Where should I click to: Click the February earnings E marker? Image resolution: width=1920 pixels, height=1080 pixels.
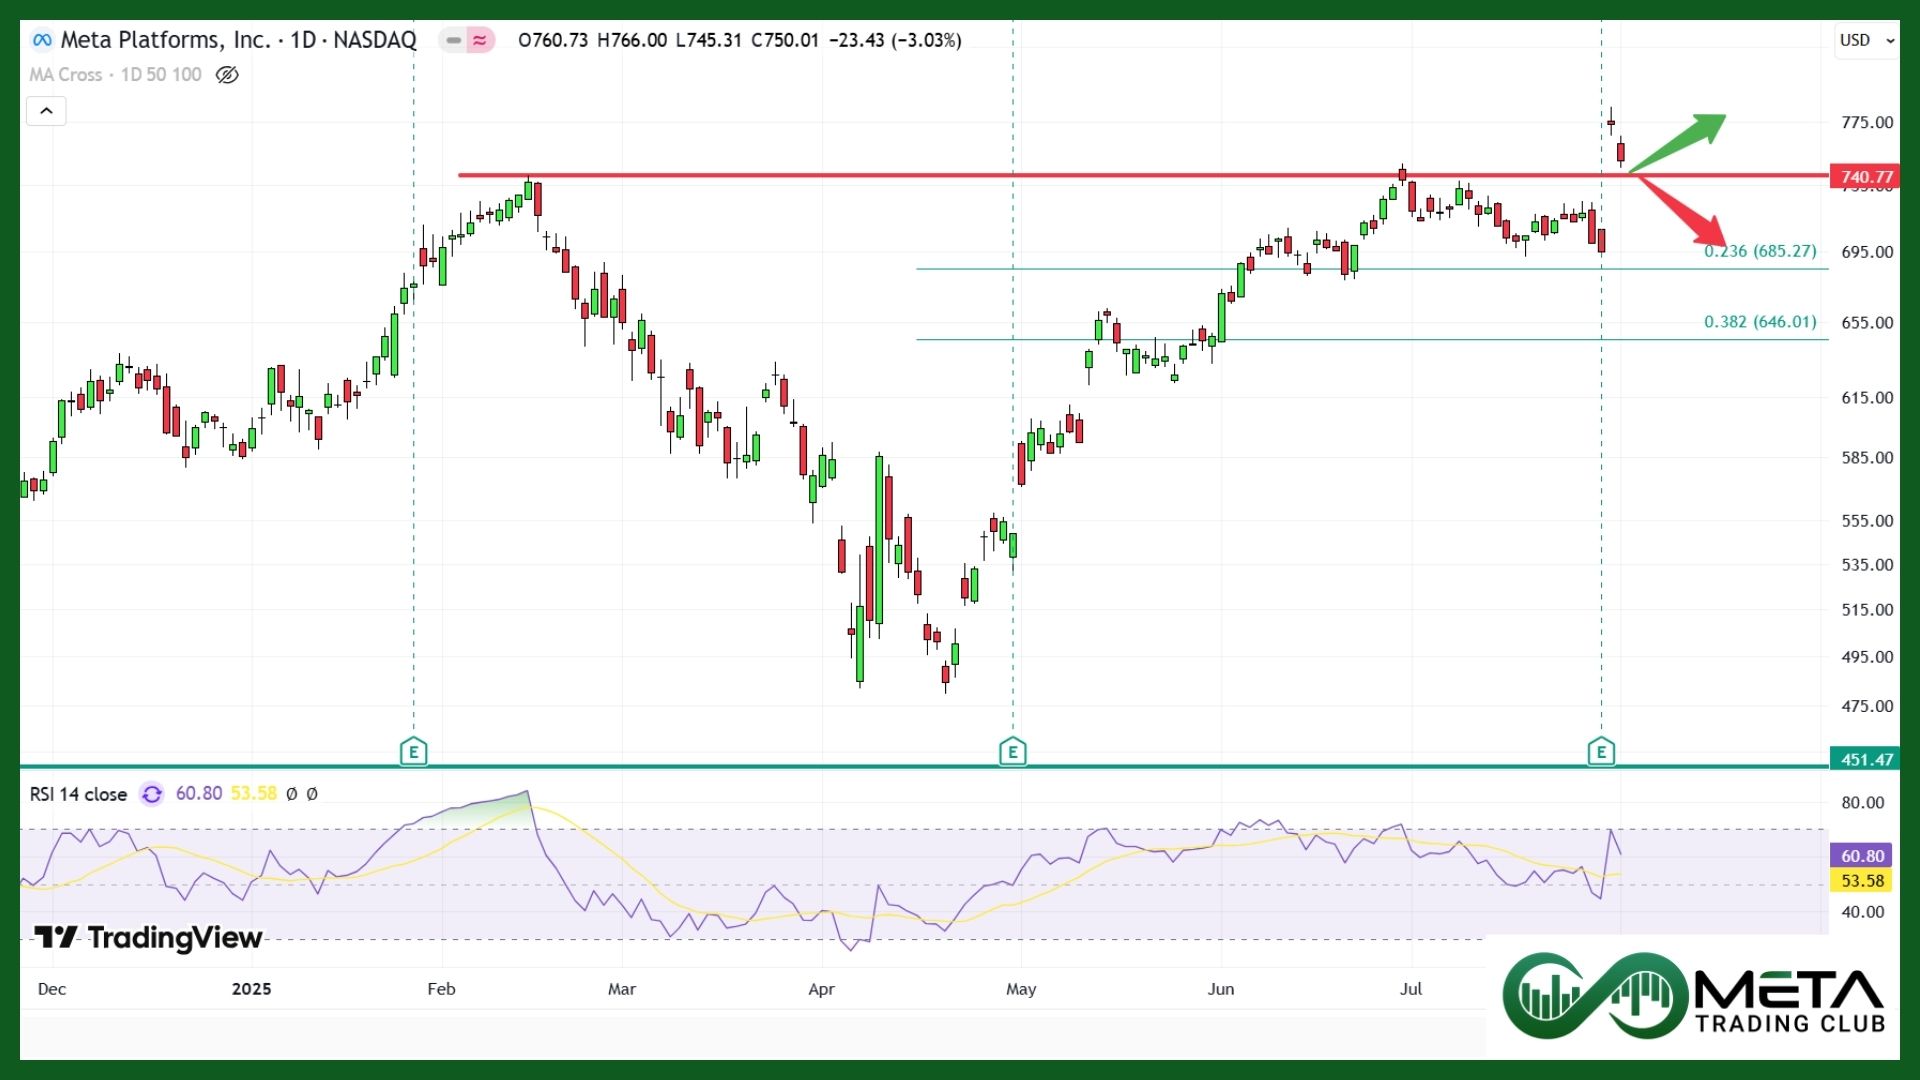coord(413,751)
